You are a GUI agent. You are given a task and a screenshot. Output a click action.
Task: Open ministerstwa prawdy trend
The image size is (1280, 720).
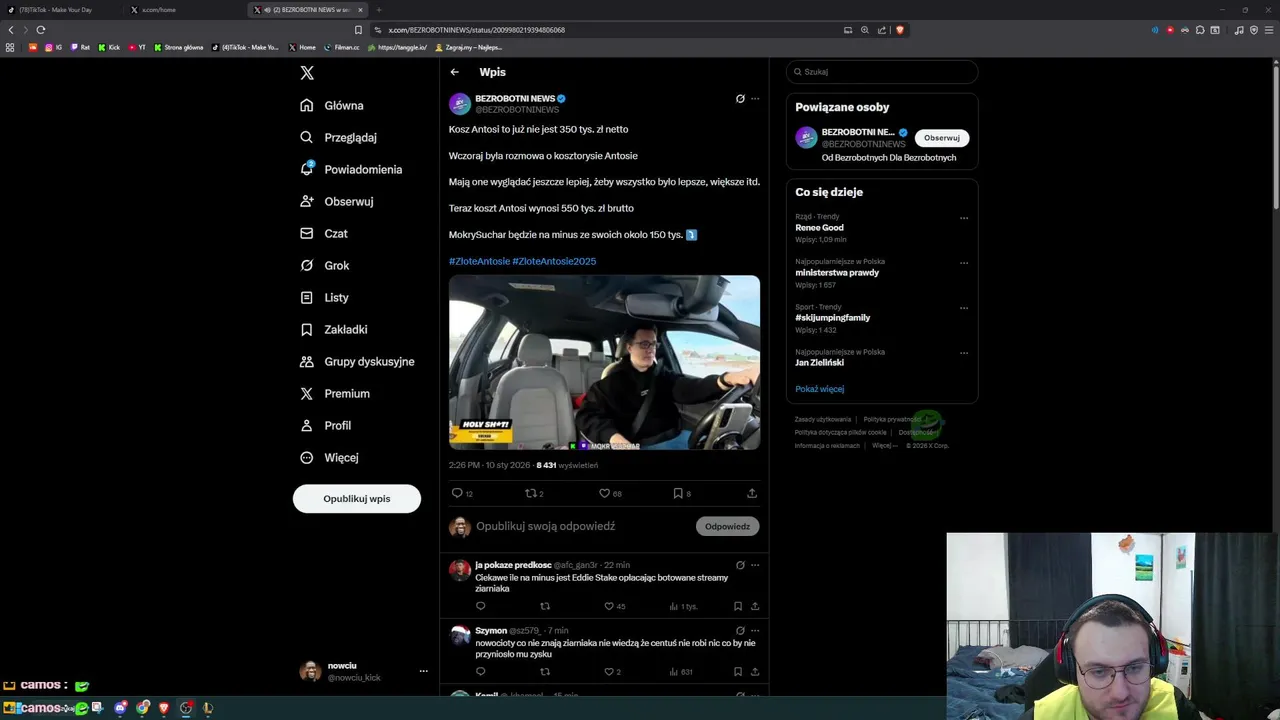837,273
